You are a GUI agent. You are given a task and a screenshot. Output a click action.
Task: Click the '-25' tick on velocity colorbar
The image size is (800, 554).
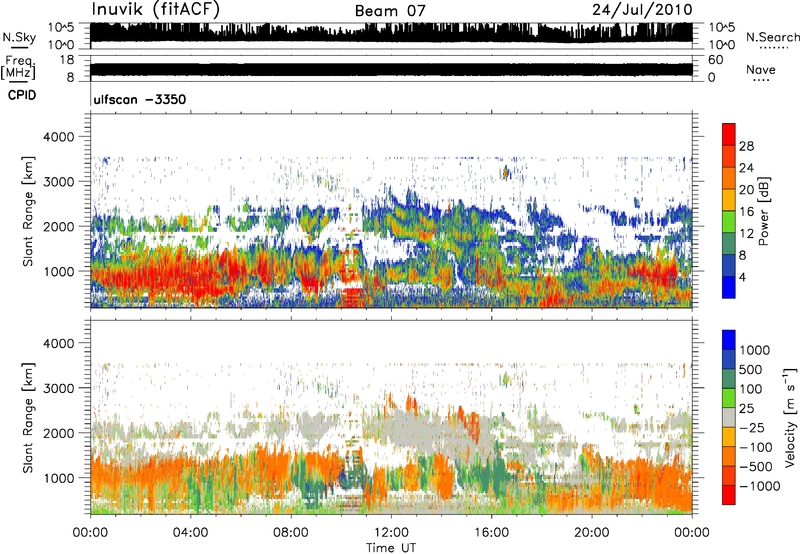[x=752, y=427]
